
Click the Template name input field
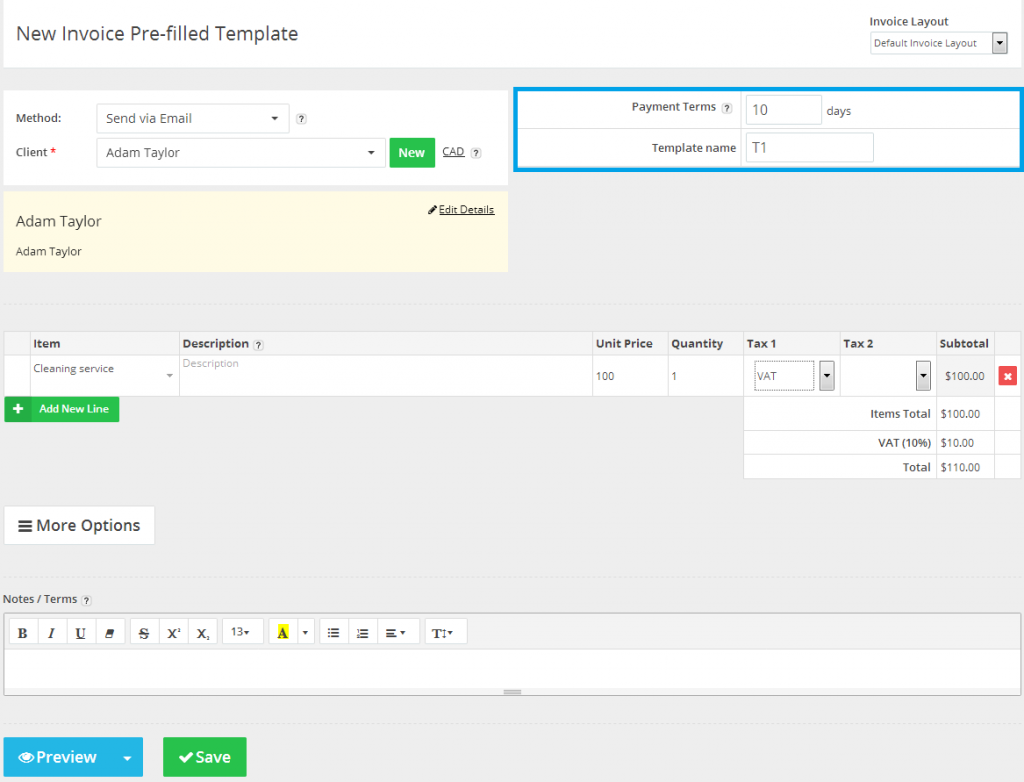click(x=808, y=148)
